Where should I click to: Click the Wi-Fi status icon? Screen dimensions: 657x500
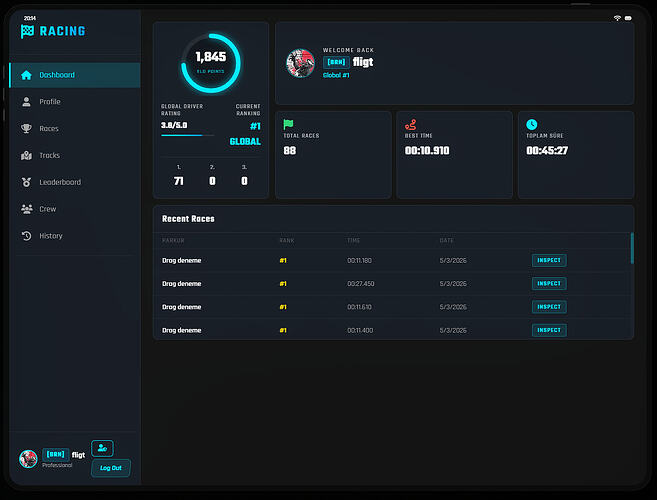tap(617, 18)
